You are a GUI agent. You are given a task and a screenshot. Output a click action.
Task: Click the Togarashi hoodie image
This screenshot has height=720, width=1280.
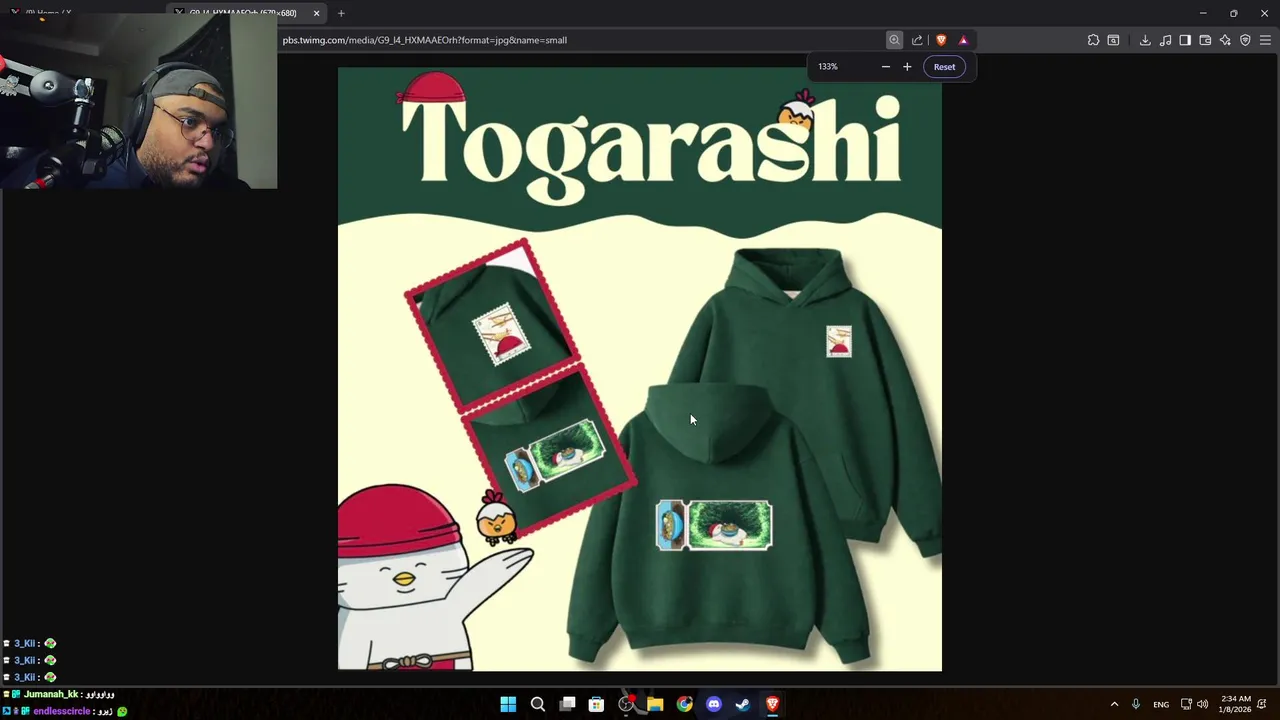coord(640,369)
